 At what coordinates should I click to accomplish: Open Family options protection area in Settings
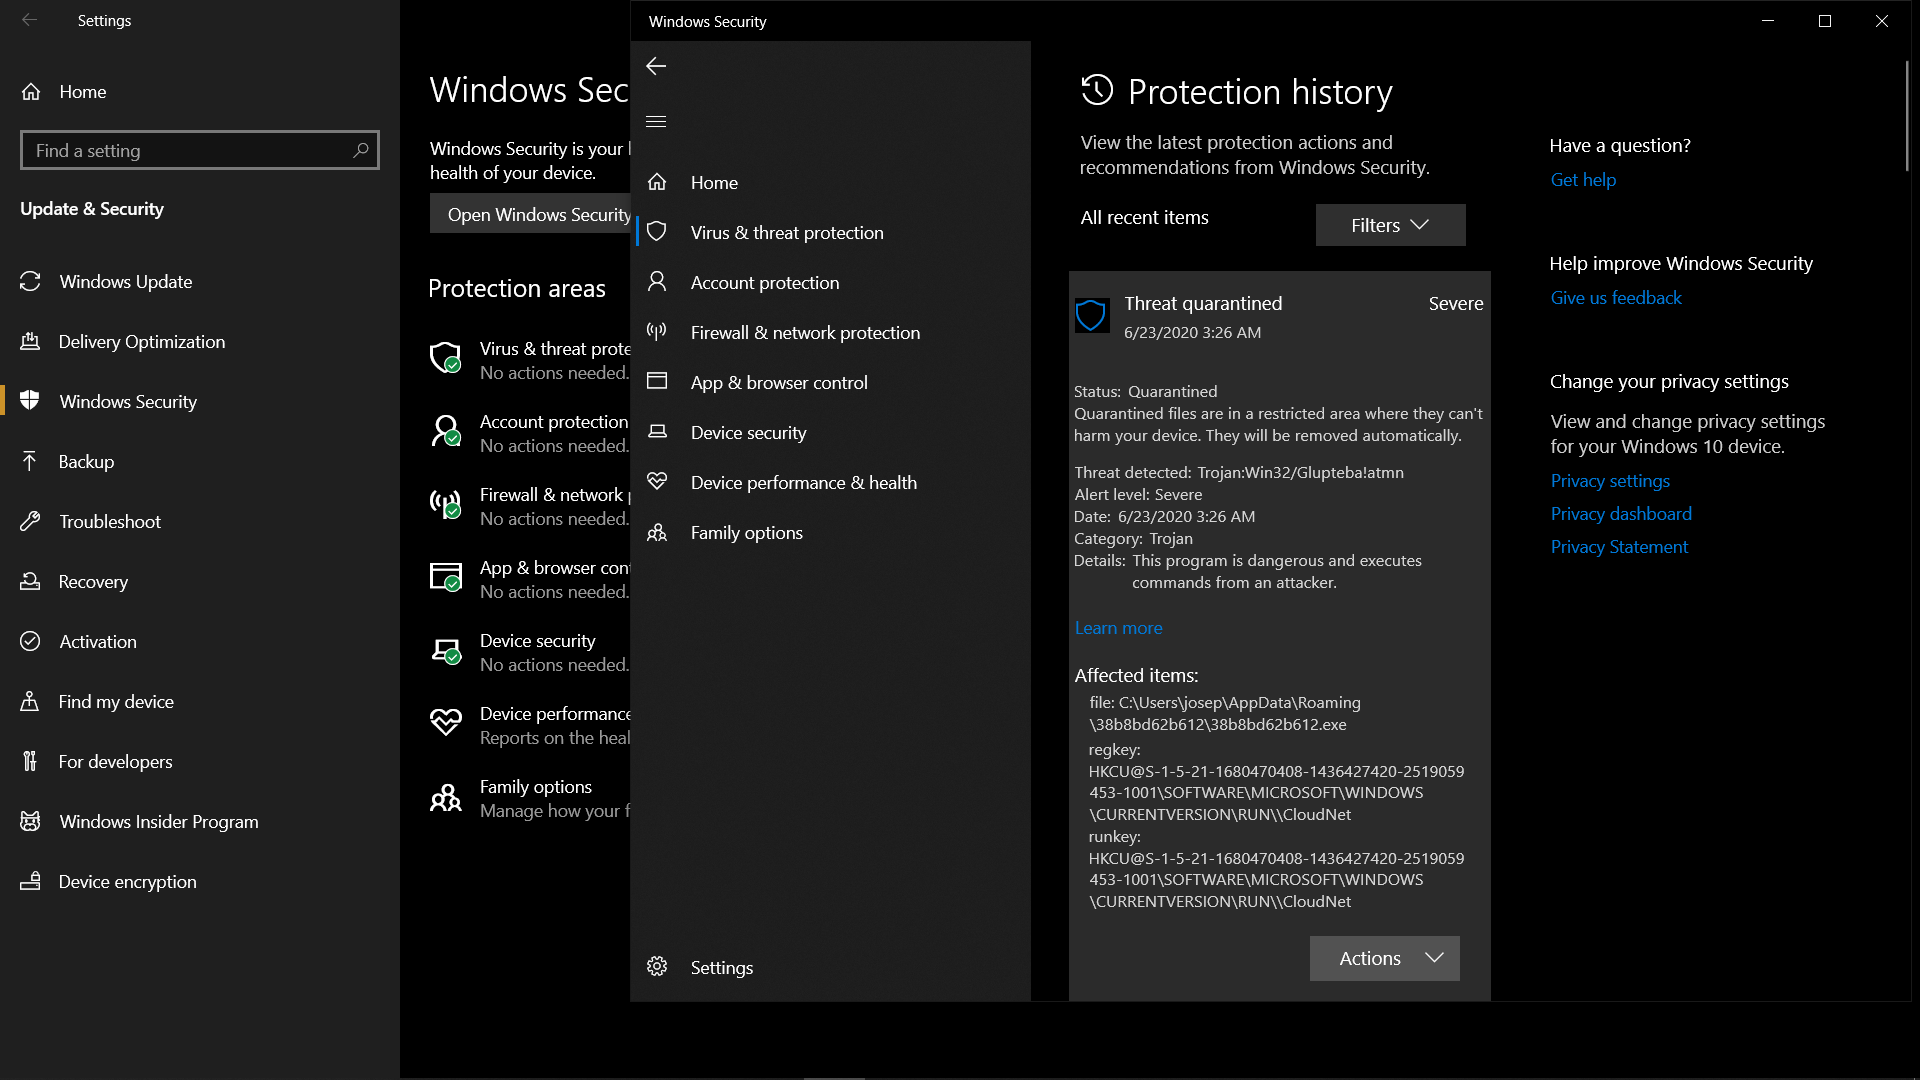pyautogui.click(x=530, y=798)
